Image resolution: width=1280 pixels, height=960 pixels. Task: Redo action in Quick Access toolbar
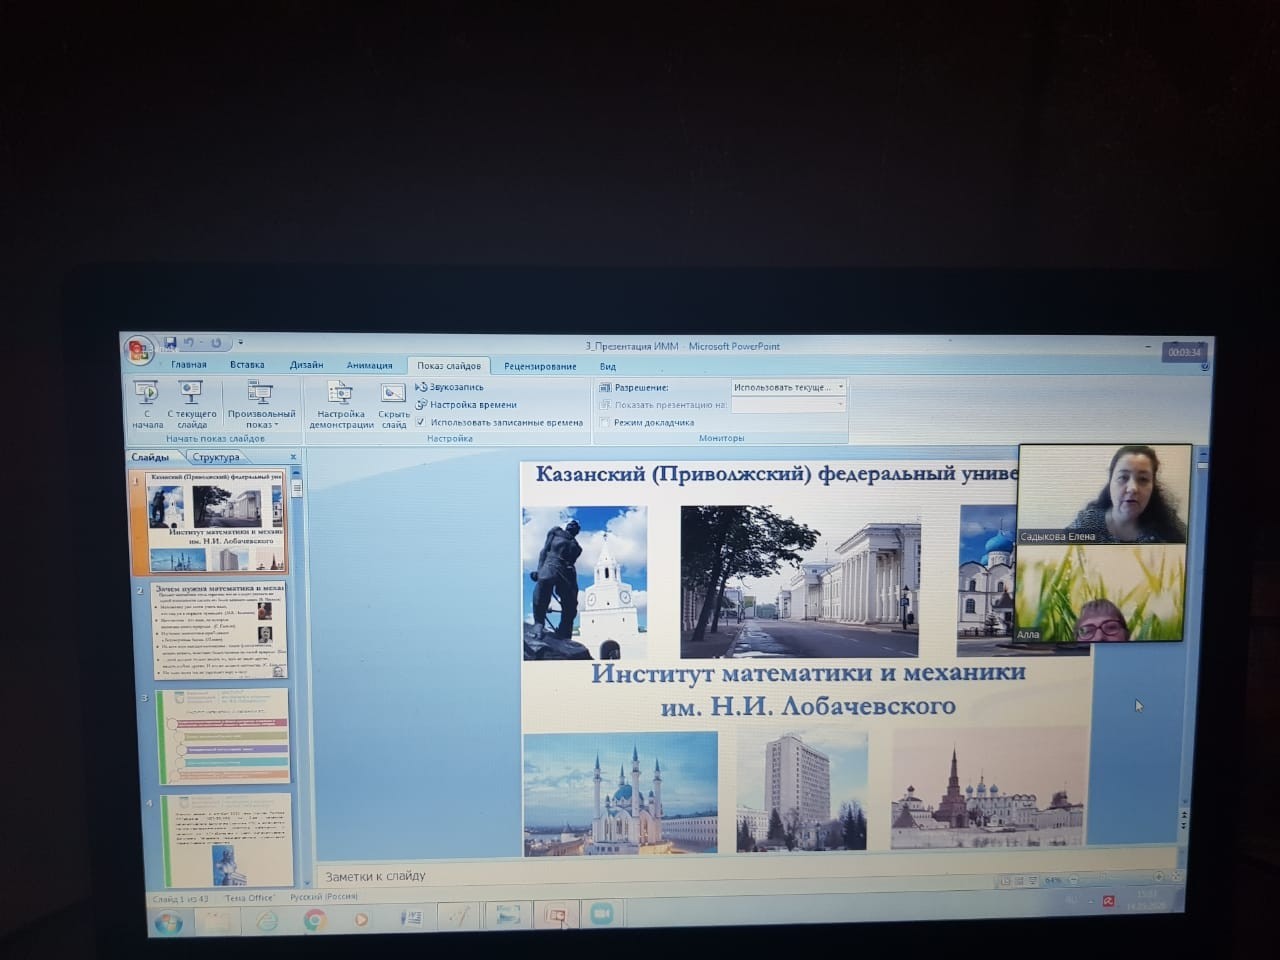(215, 343)
